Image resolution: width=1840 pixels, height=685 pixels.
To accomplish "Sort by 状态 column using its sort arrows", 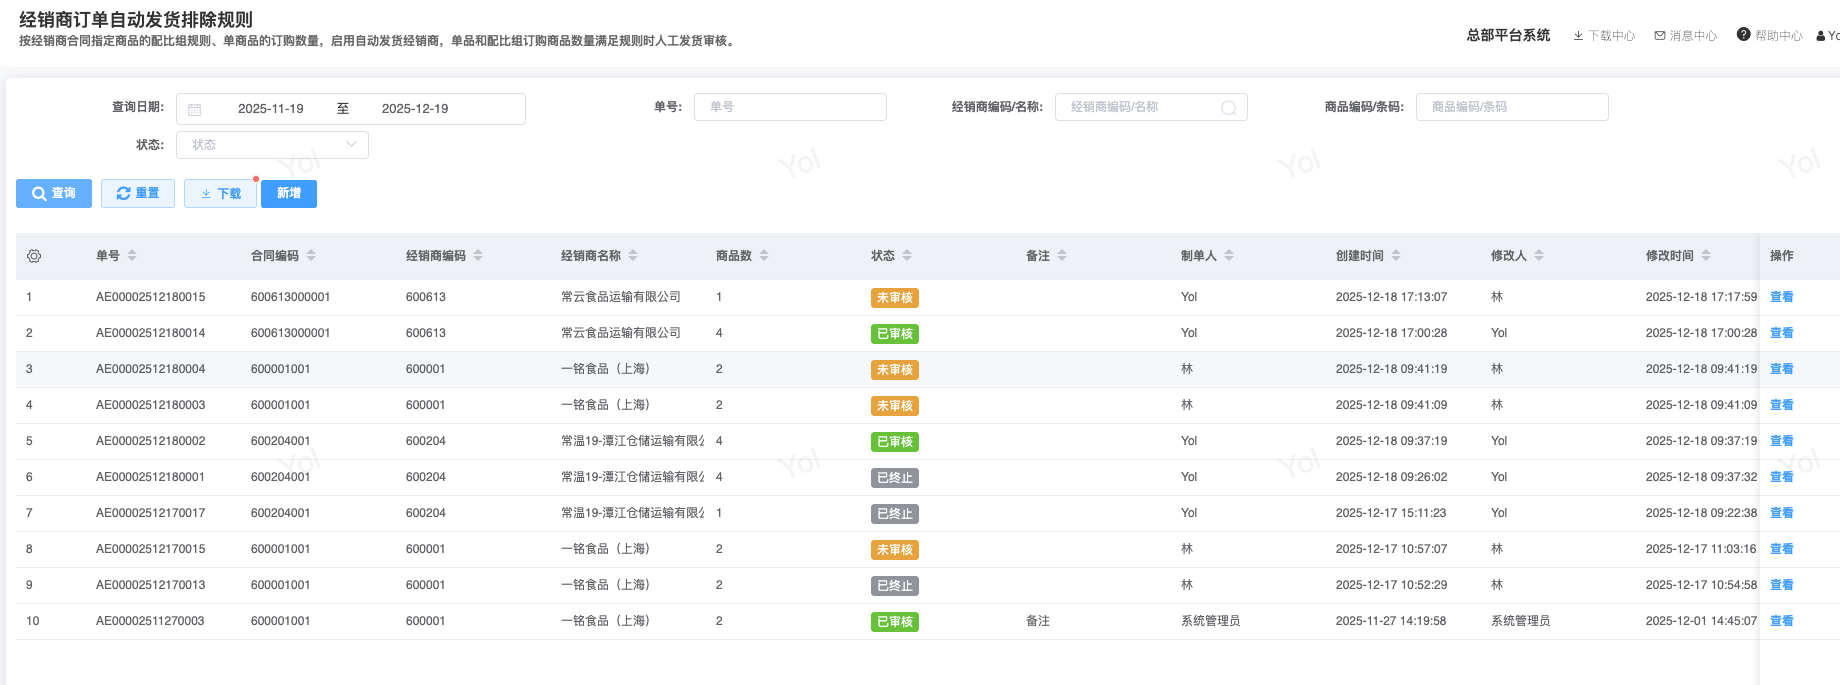I will pyautogui.click(x=907, y=256).
